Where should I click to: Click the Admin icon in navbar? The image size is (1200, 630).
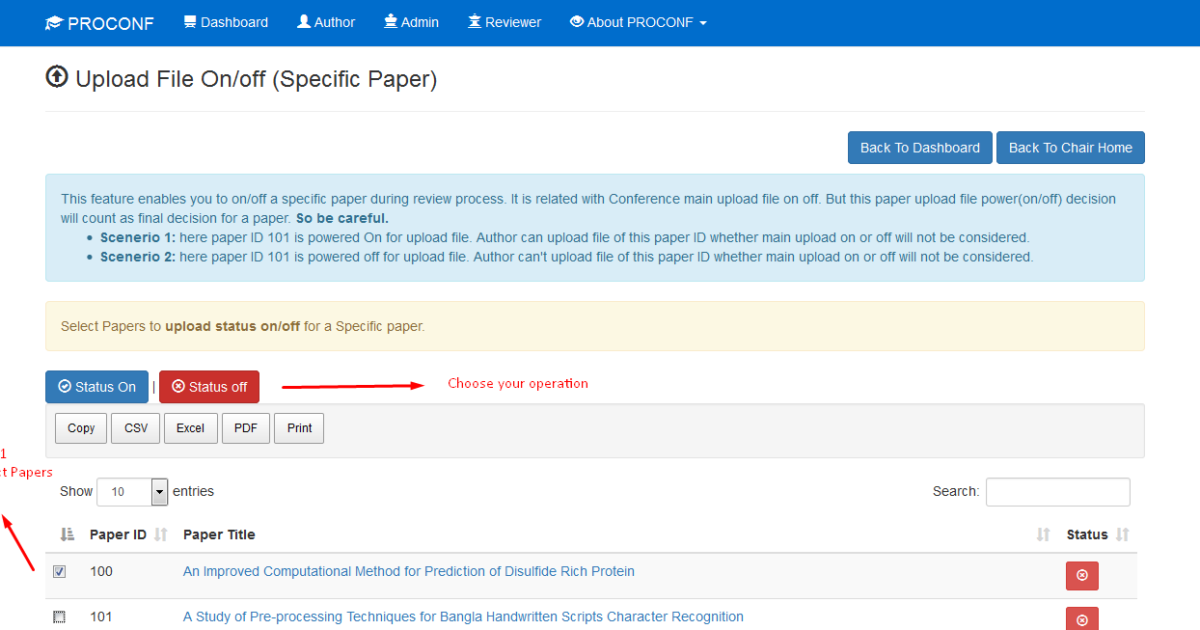pyautogui.click(x=391, y=22)
